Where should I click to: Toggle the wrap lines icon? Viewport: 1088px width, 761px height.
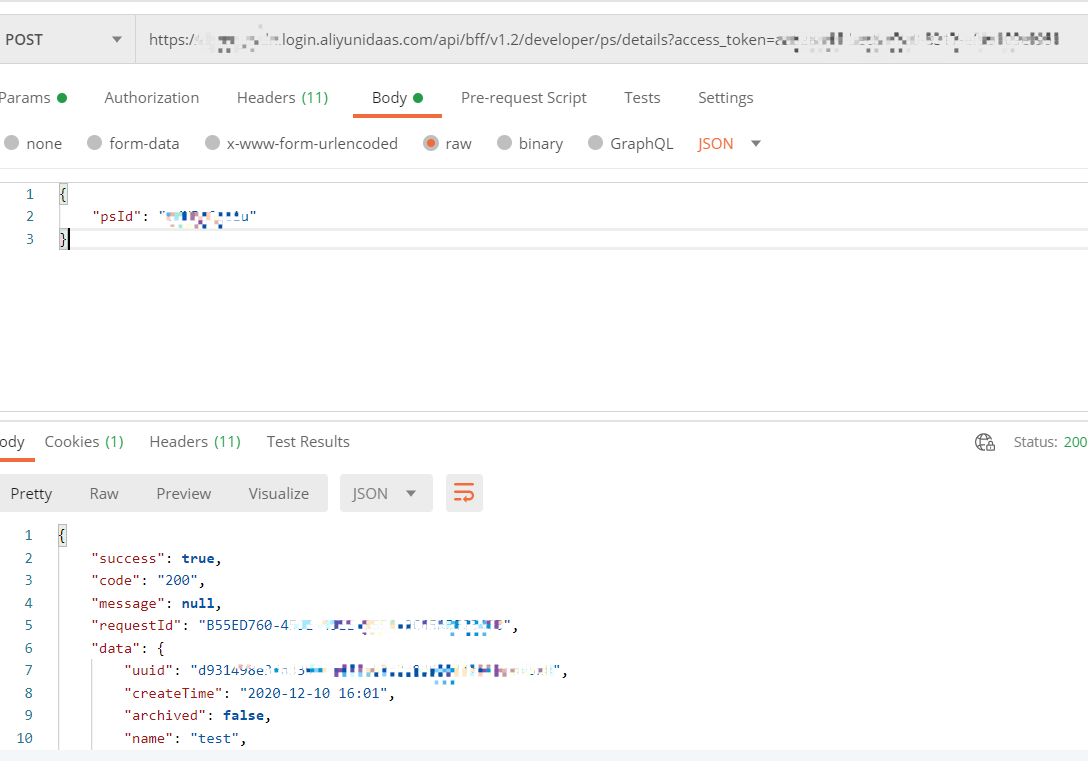464,493
